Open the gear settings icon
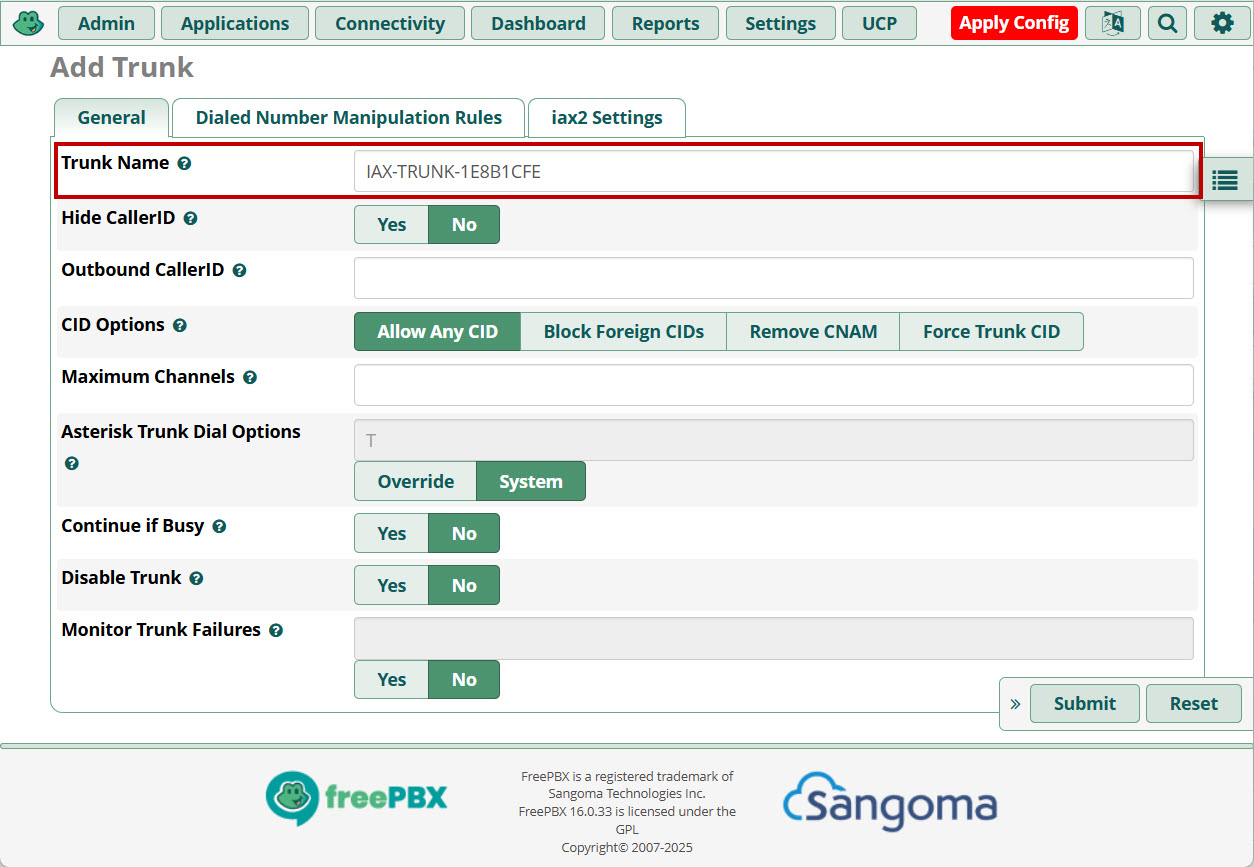The height and width of the screenshot is (867, 1254). (1222, 23)
